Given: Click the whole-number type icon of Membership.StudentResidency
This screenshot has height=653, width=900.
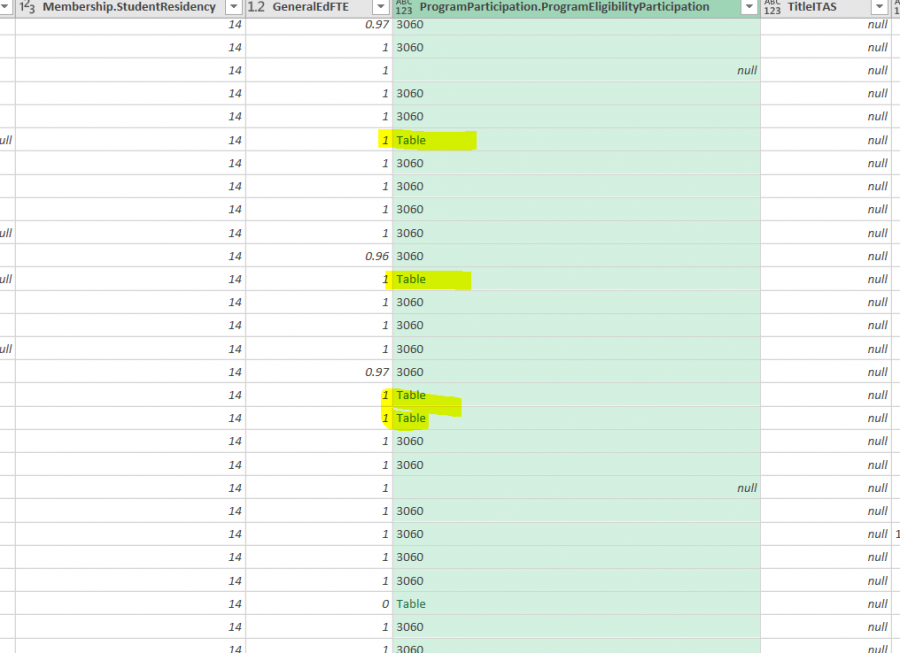Looking at the screenshot, I should tap(27, 7).
